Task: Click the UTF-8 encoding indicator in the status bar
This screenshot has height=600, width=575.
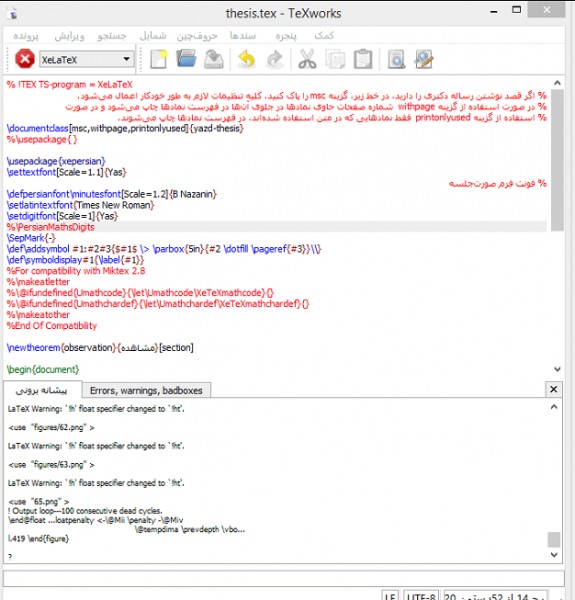Action: coord(421,596)
